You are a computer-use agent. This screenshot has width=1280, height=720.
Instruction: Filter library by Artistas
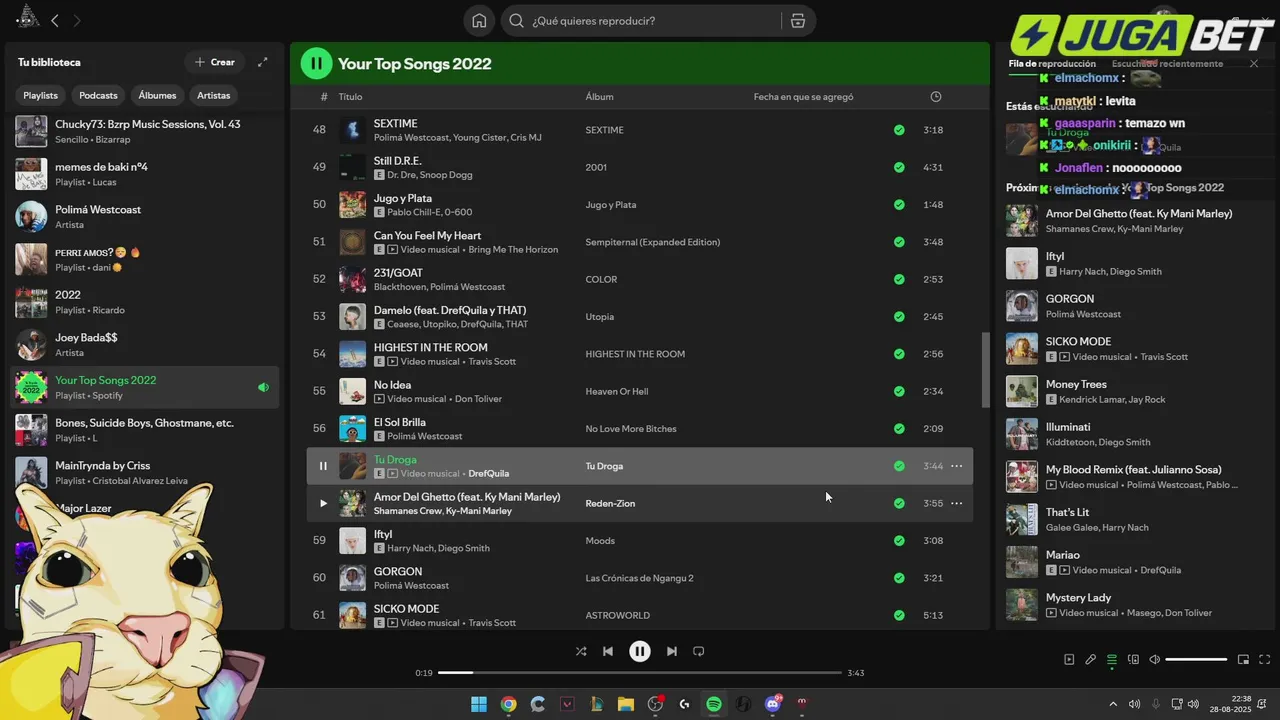213,95
